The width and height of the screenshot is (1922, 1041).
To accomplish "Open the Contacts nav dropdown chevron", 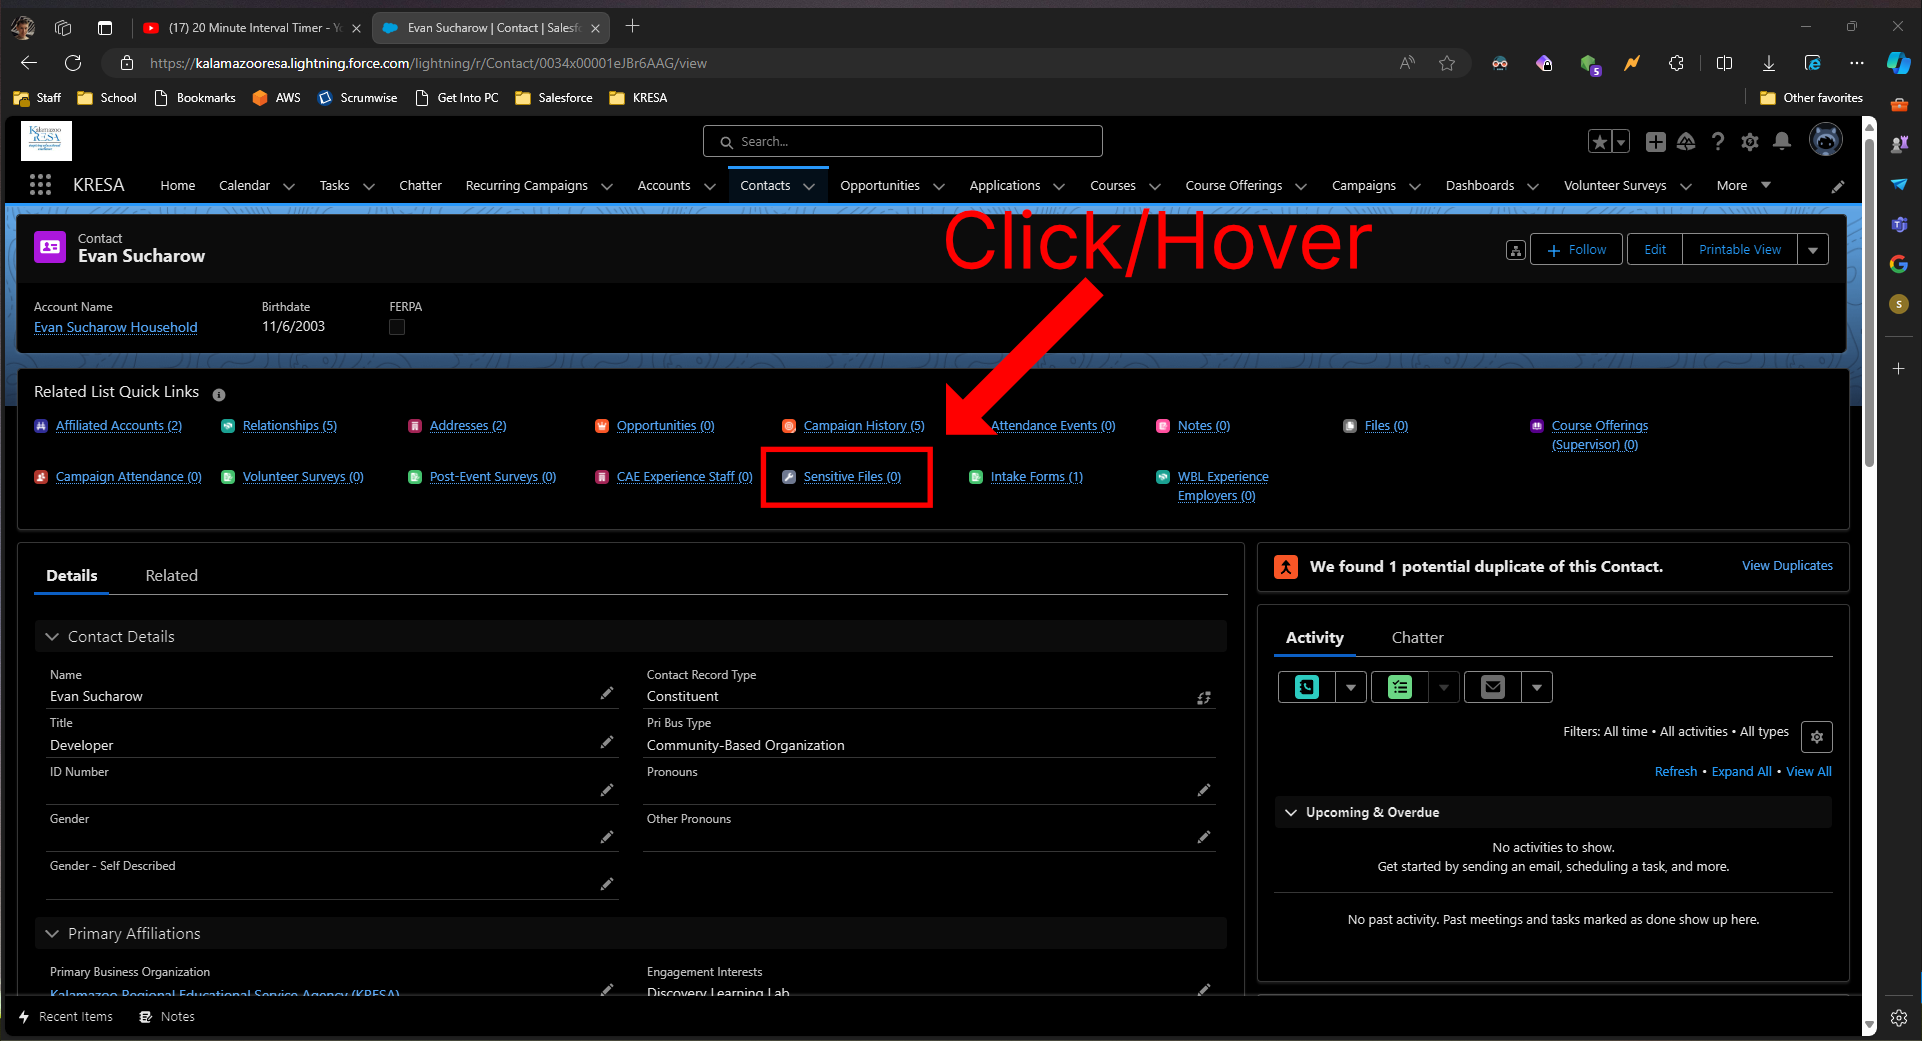I will pos(809,186).
